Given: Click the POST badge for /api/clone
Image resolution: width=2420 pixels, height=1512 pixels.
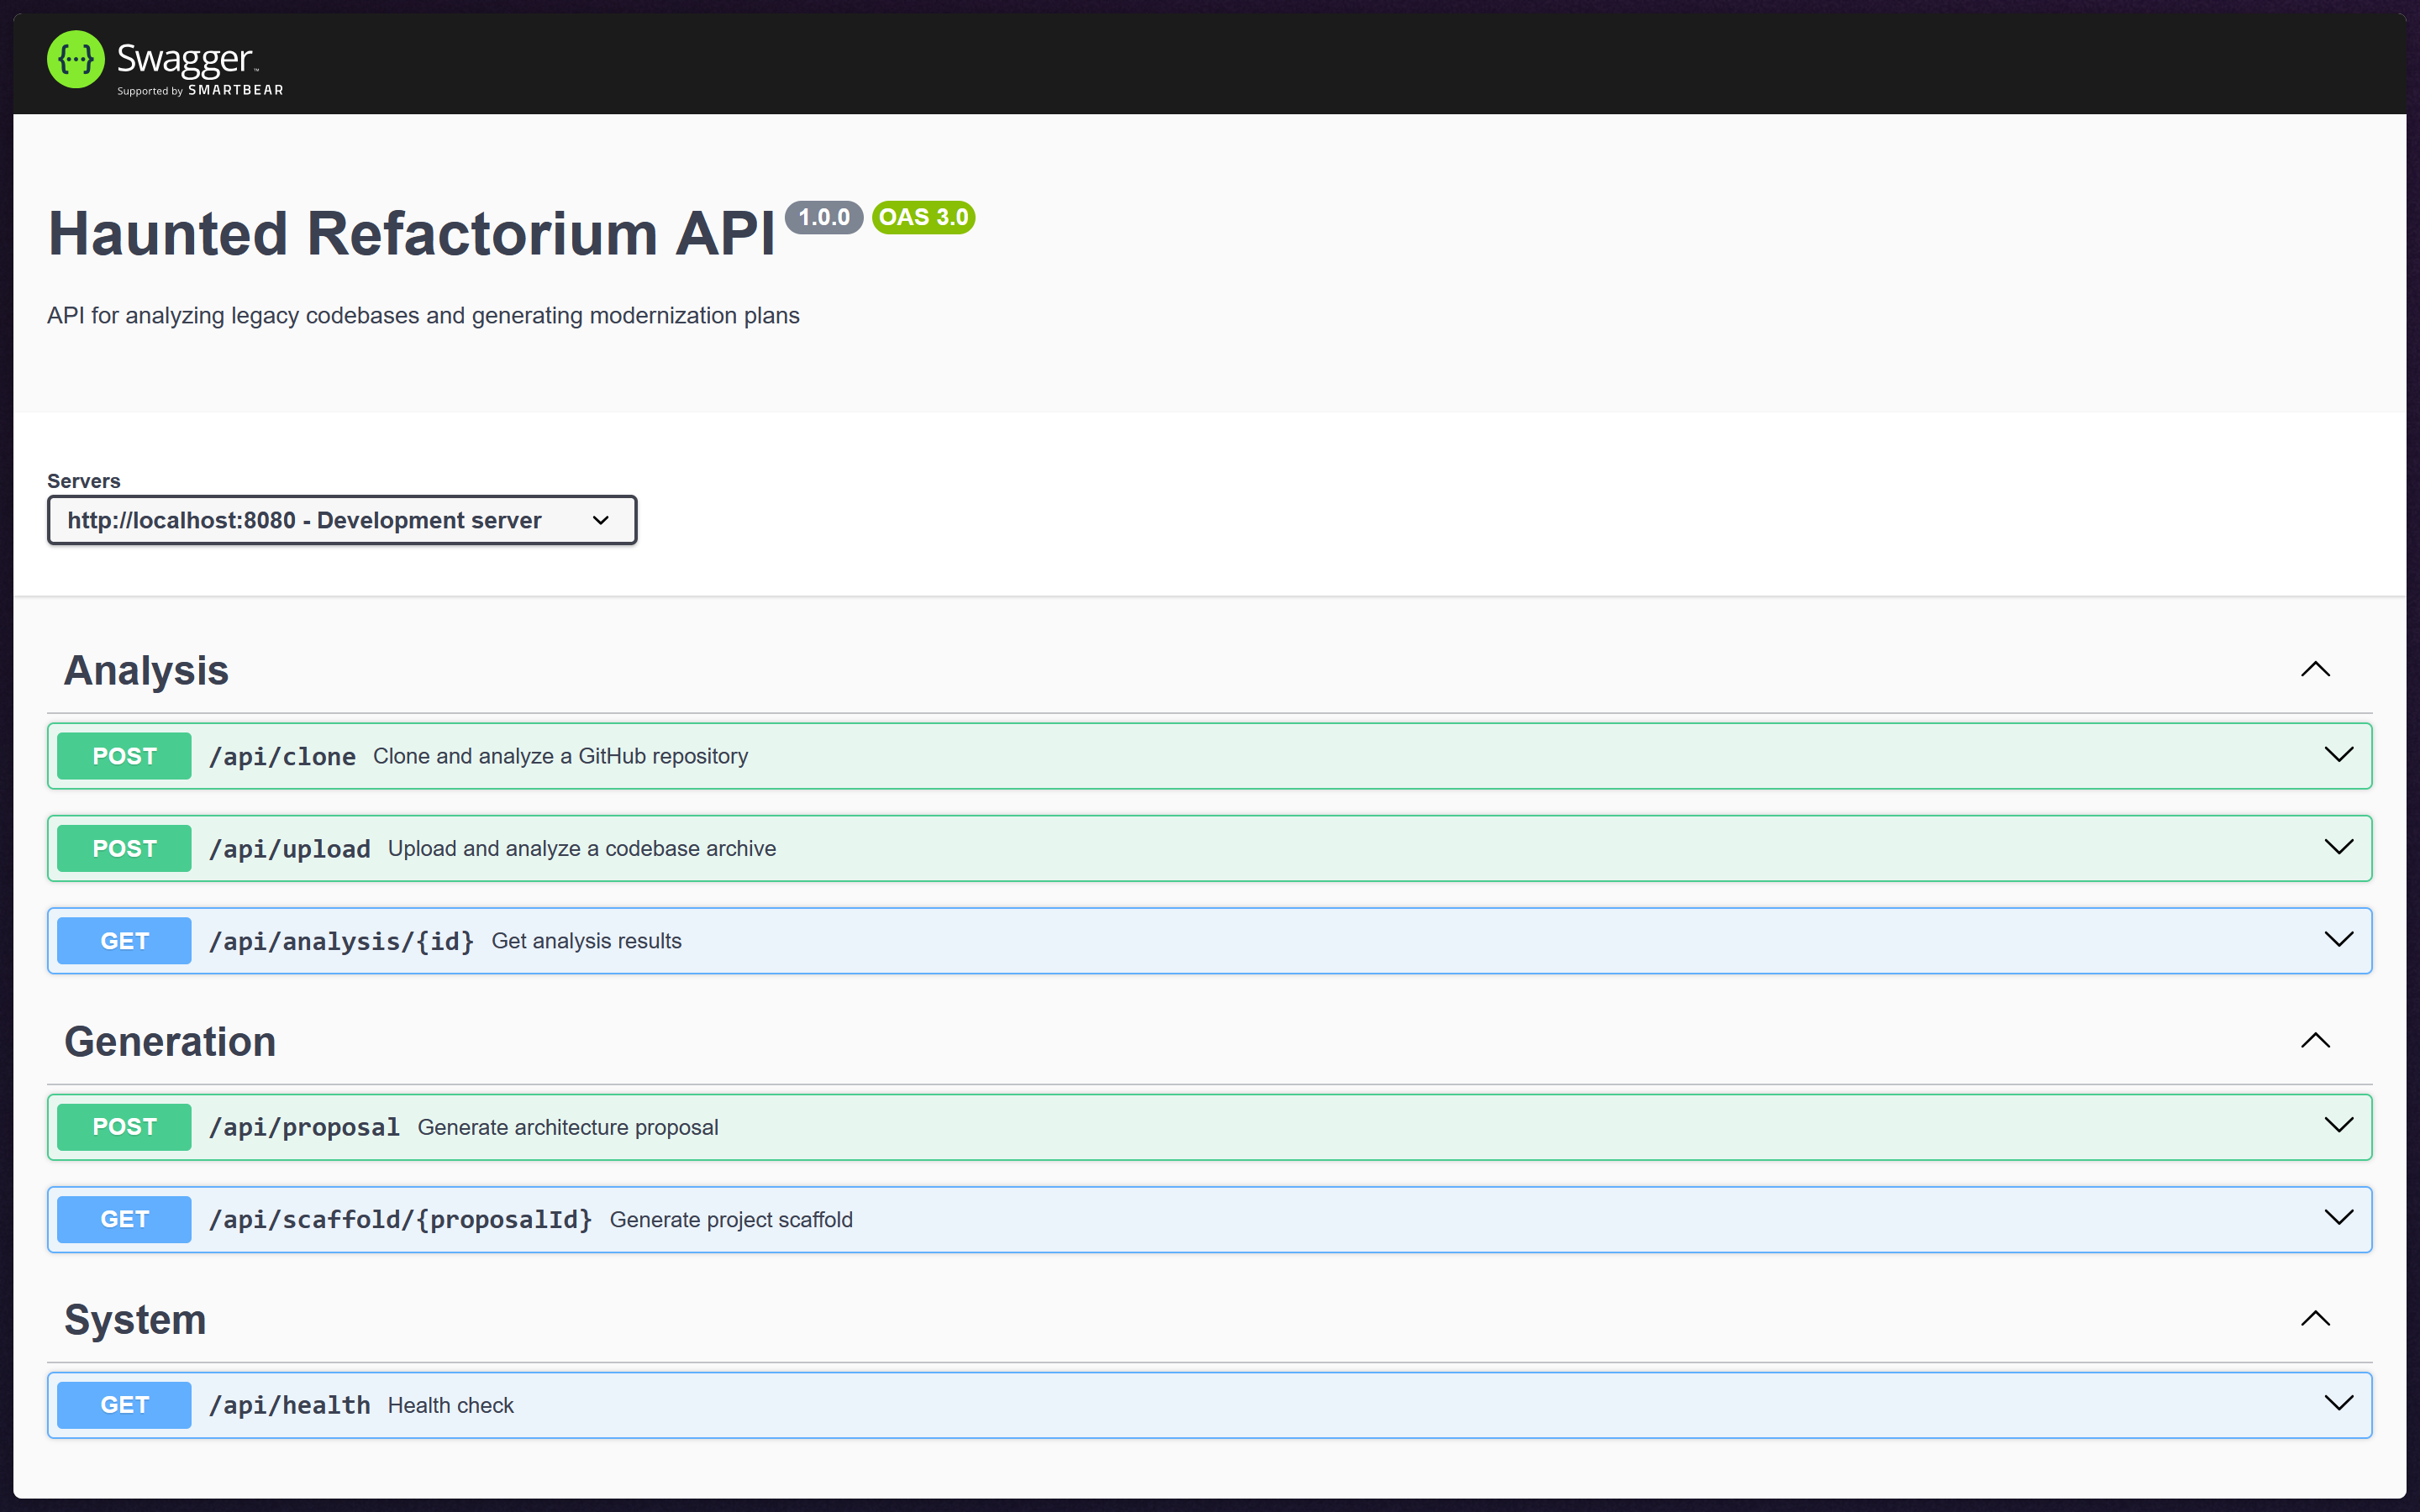Looking at the screenshot, I should click(x=124, y=756).
